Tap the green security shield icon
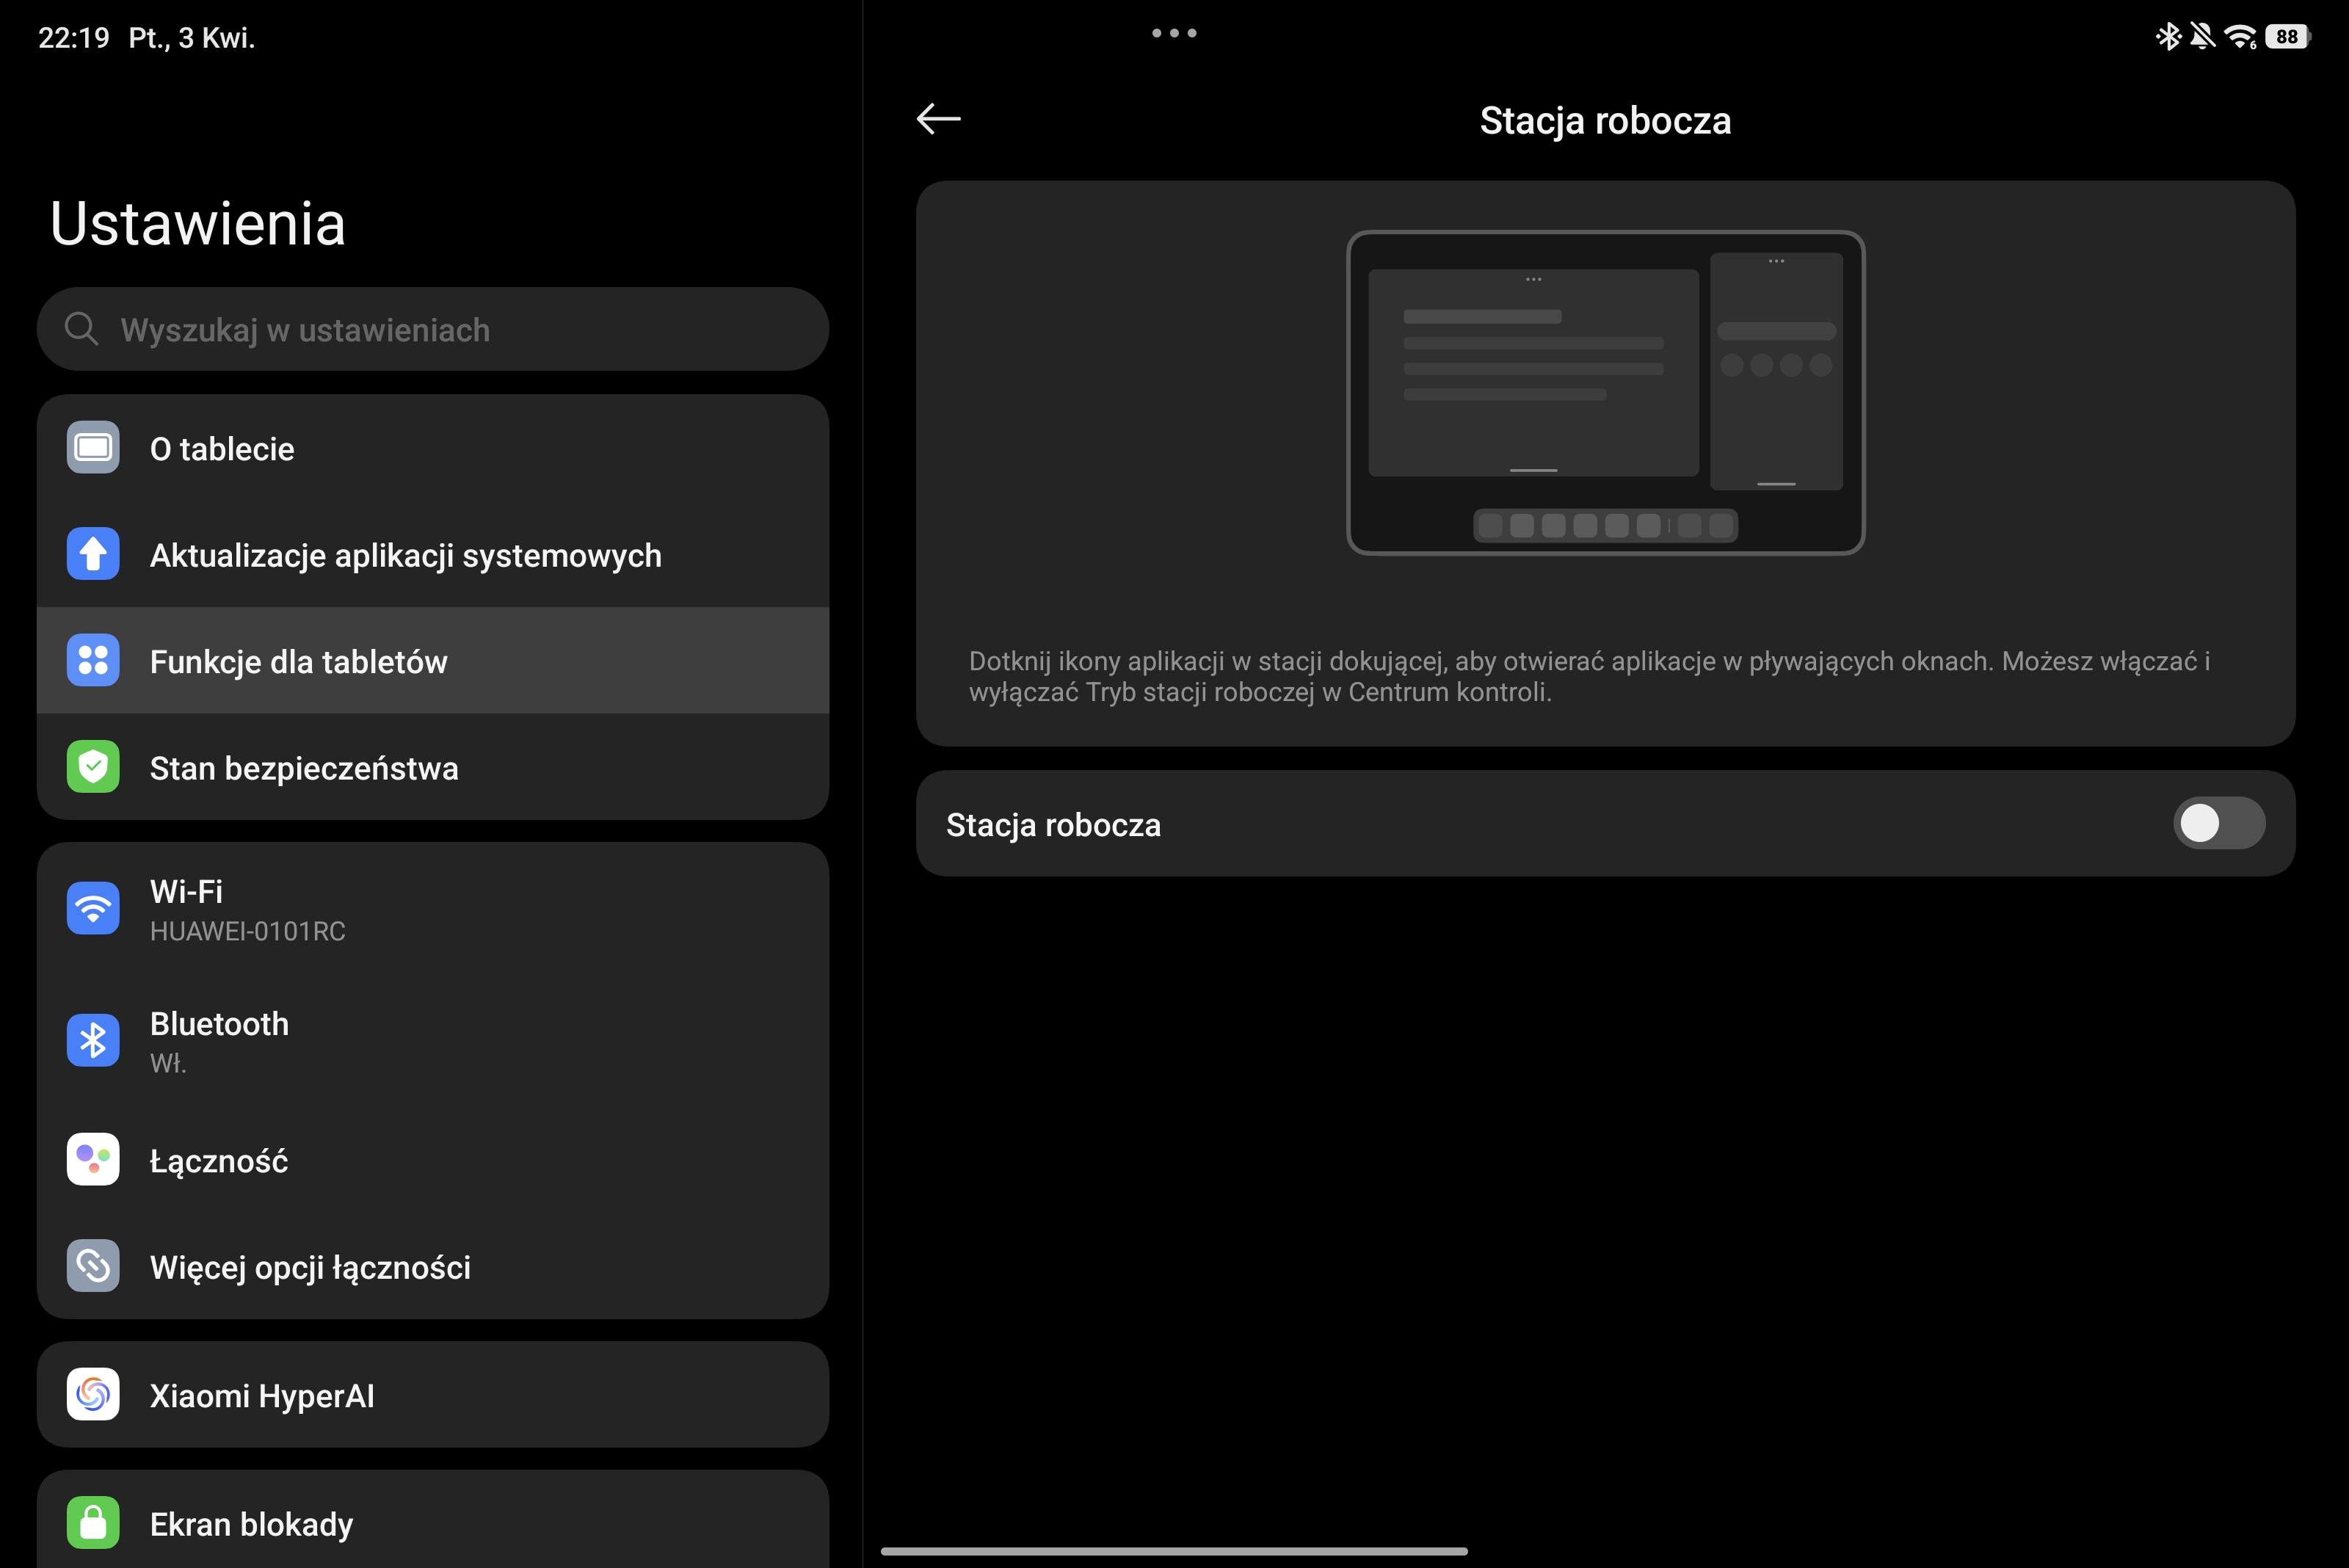This screenshot has width=2349, height=1568. (x=93, y=767)
